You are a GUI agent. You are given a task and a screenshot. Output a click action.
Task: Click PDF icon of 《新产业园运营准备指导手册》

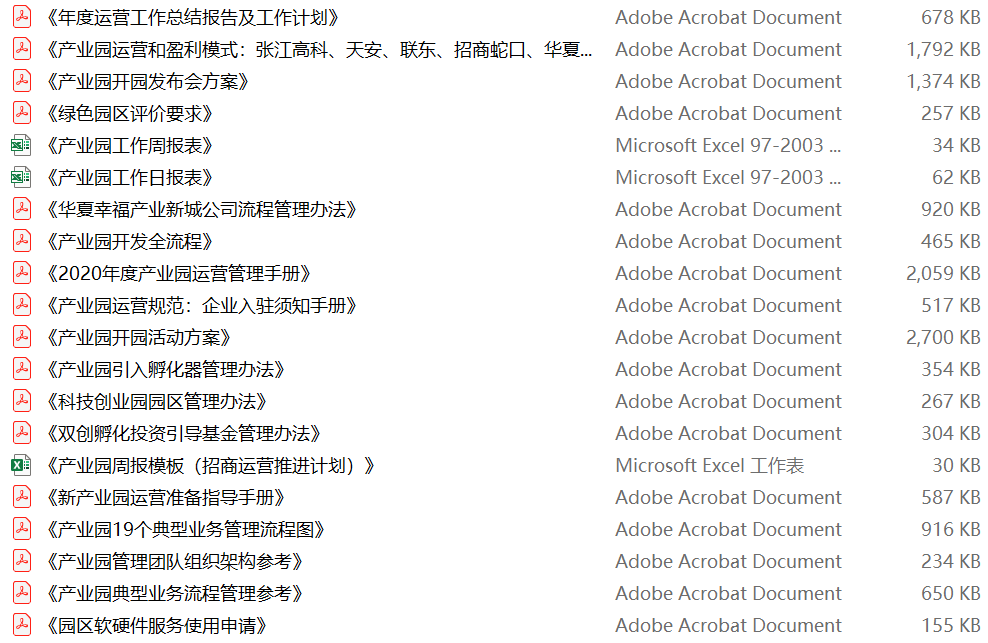click(x=22, y=497)
